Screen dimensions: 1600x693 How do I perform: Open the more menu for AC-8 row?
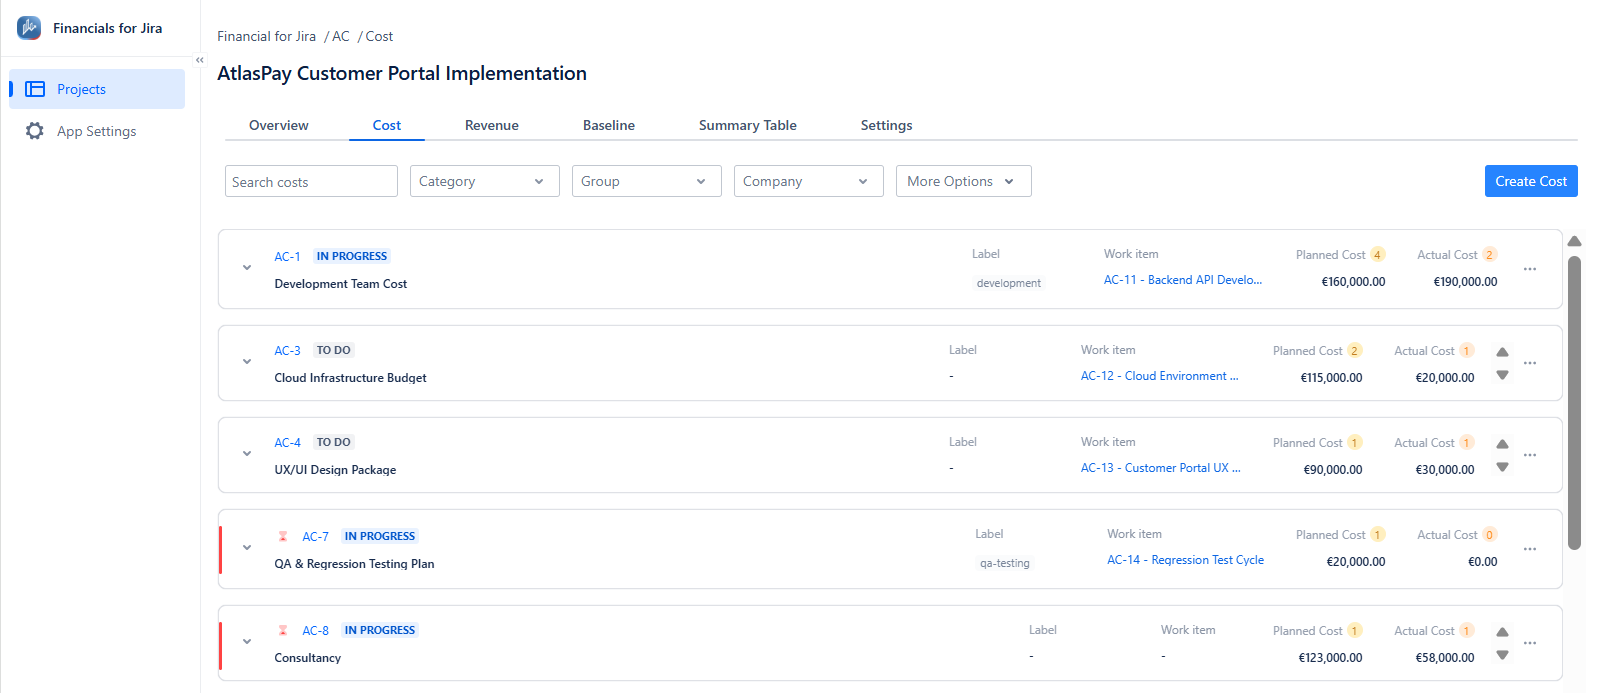1530,643
